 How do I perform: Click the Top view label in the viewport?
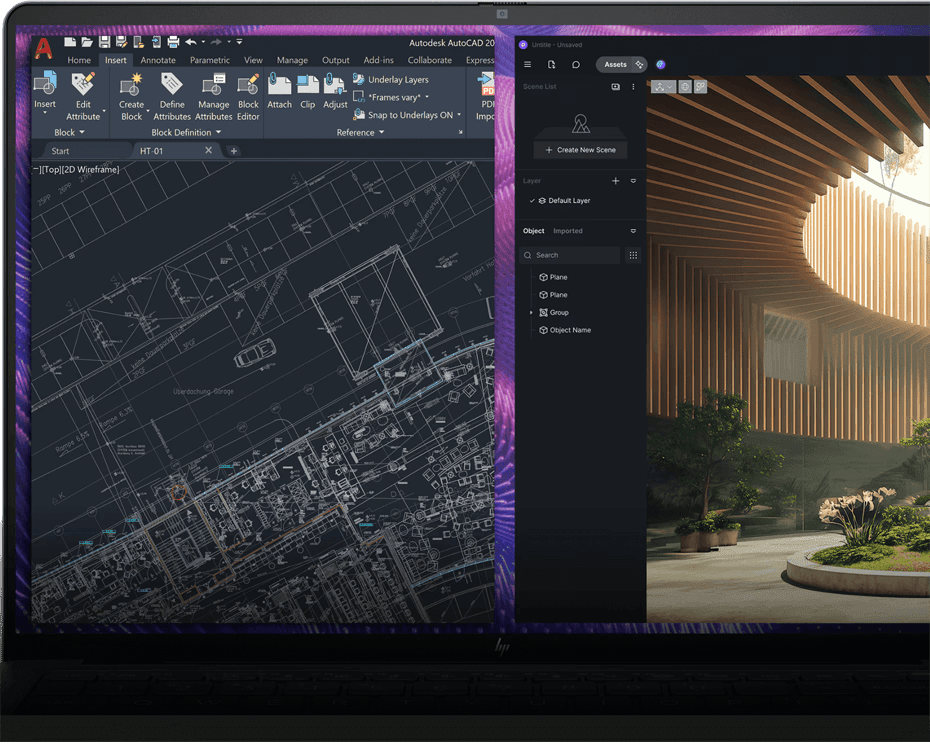[51, 169]
